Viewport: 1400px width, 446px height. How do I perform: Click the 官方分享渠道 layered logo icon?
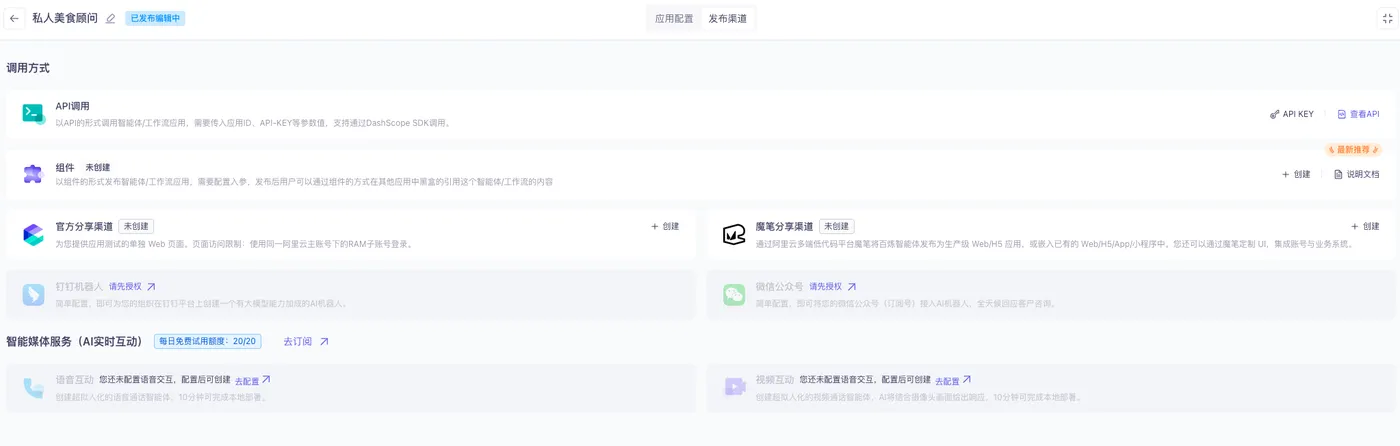[34, 234]
